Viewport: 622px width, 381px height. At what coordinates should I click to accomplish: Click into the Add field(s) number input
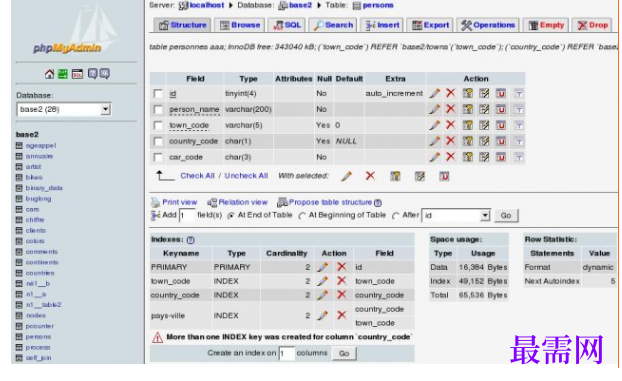187,216
